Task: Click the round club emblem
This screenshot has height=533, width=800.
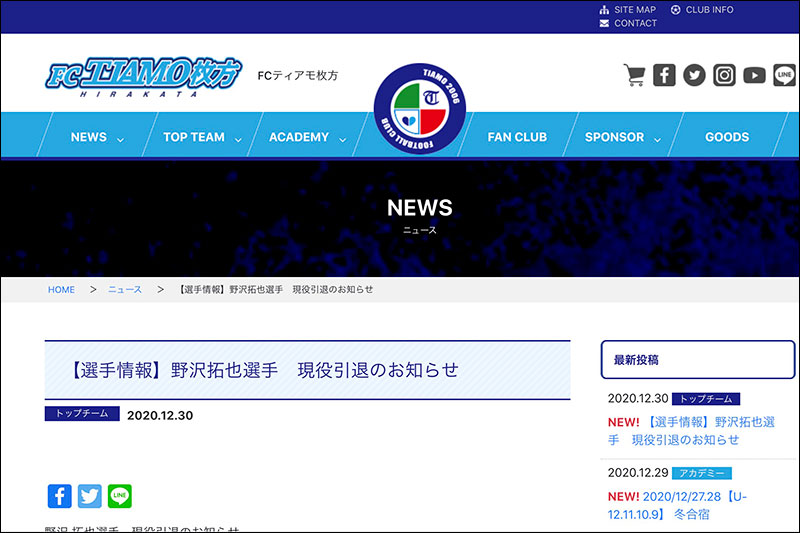Action: tap(419, 108)
